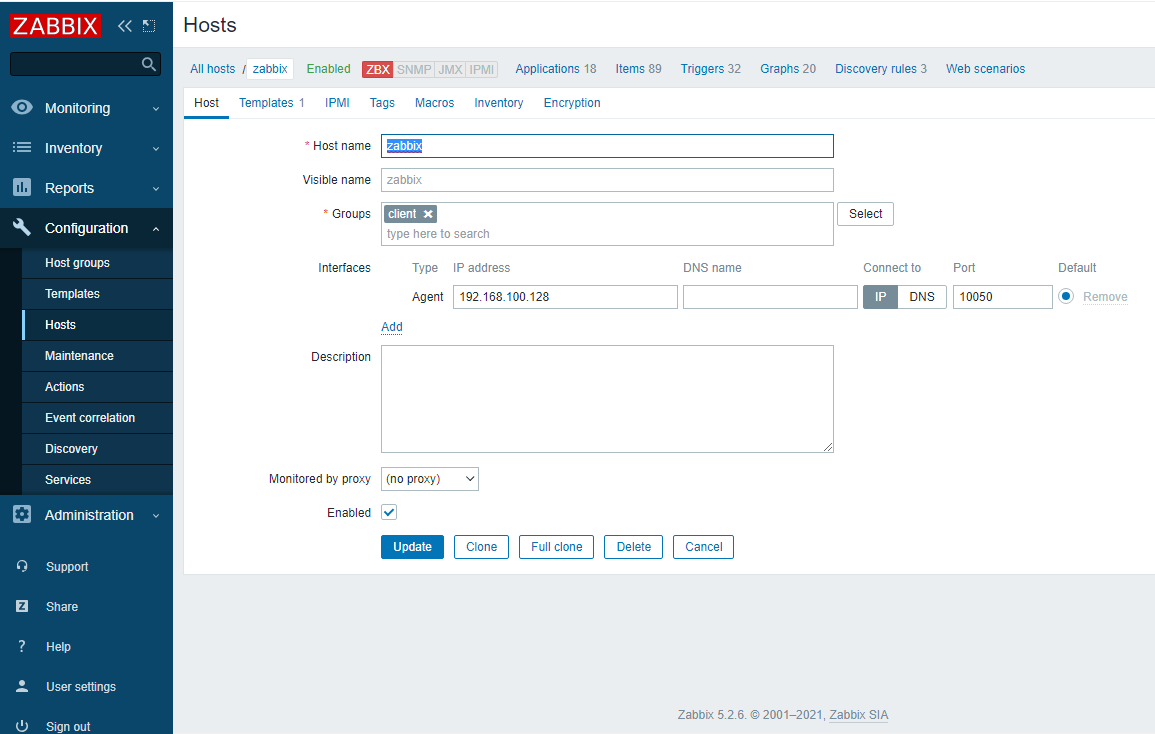This screenshot has width=1155, height=734.
Task: Click the Administration gear icon
Action: click(x=22, y=514)
